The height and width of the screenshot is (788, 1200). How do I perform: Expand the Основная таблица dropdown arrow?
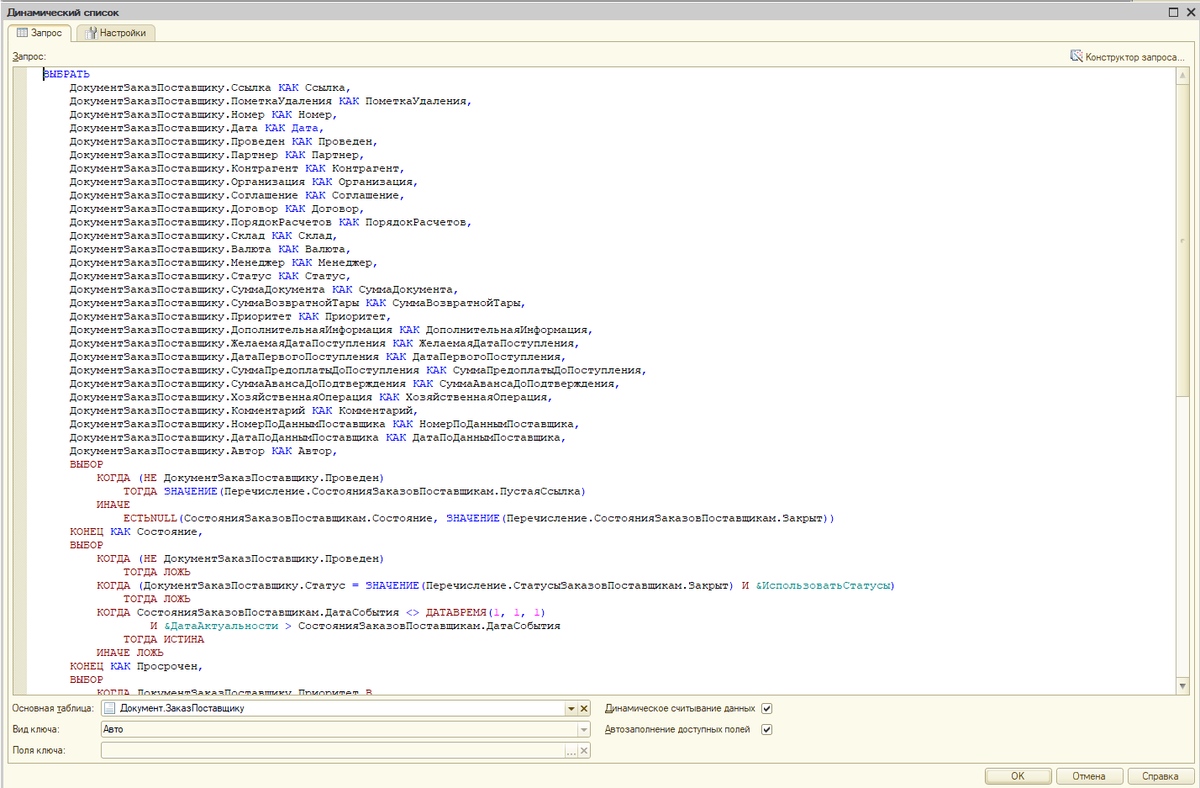tap(571, 709)
